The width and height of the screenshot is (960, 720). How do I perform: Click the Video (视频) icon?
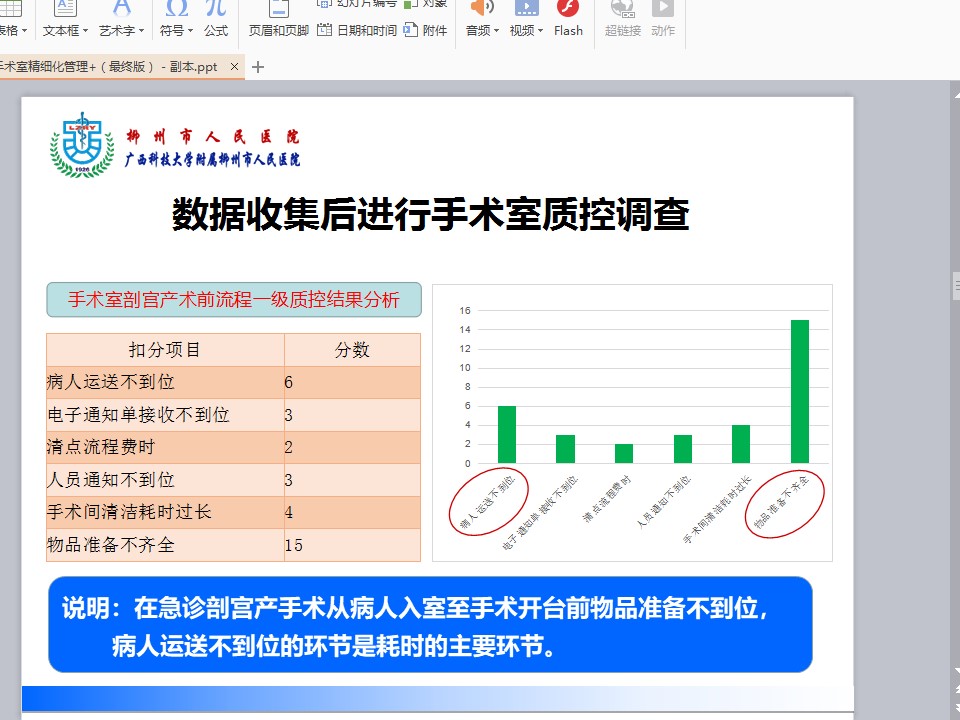(x=525, y=8)
